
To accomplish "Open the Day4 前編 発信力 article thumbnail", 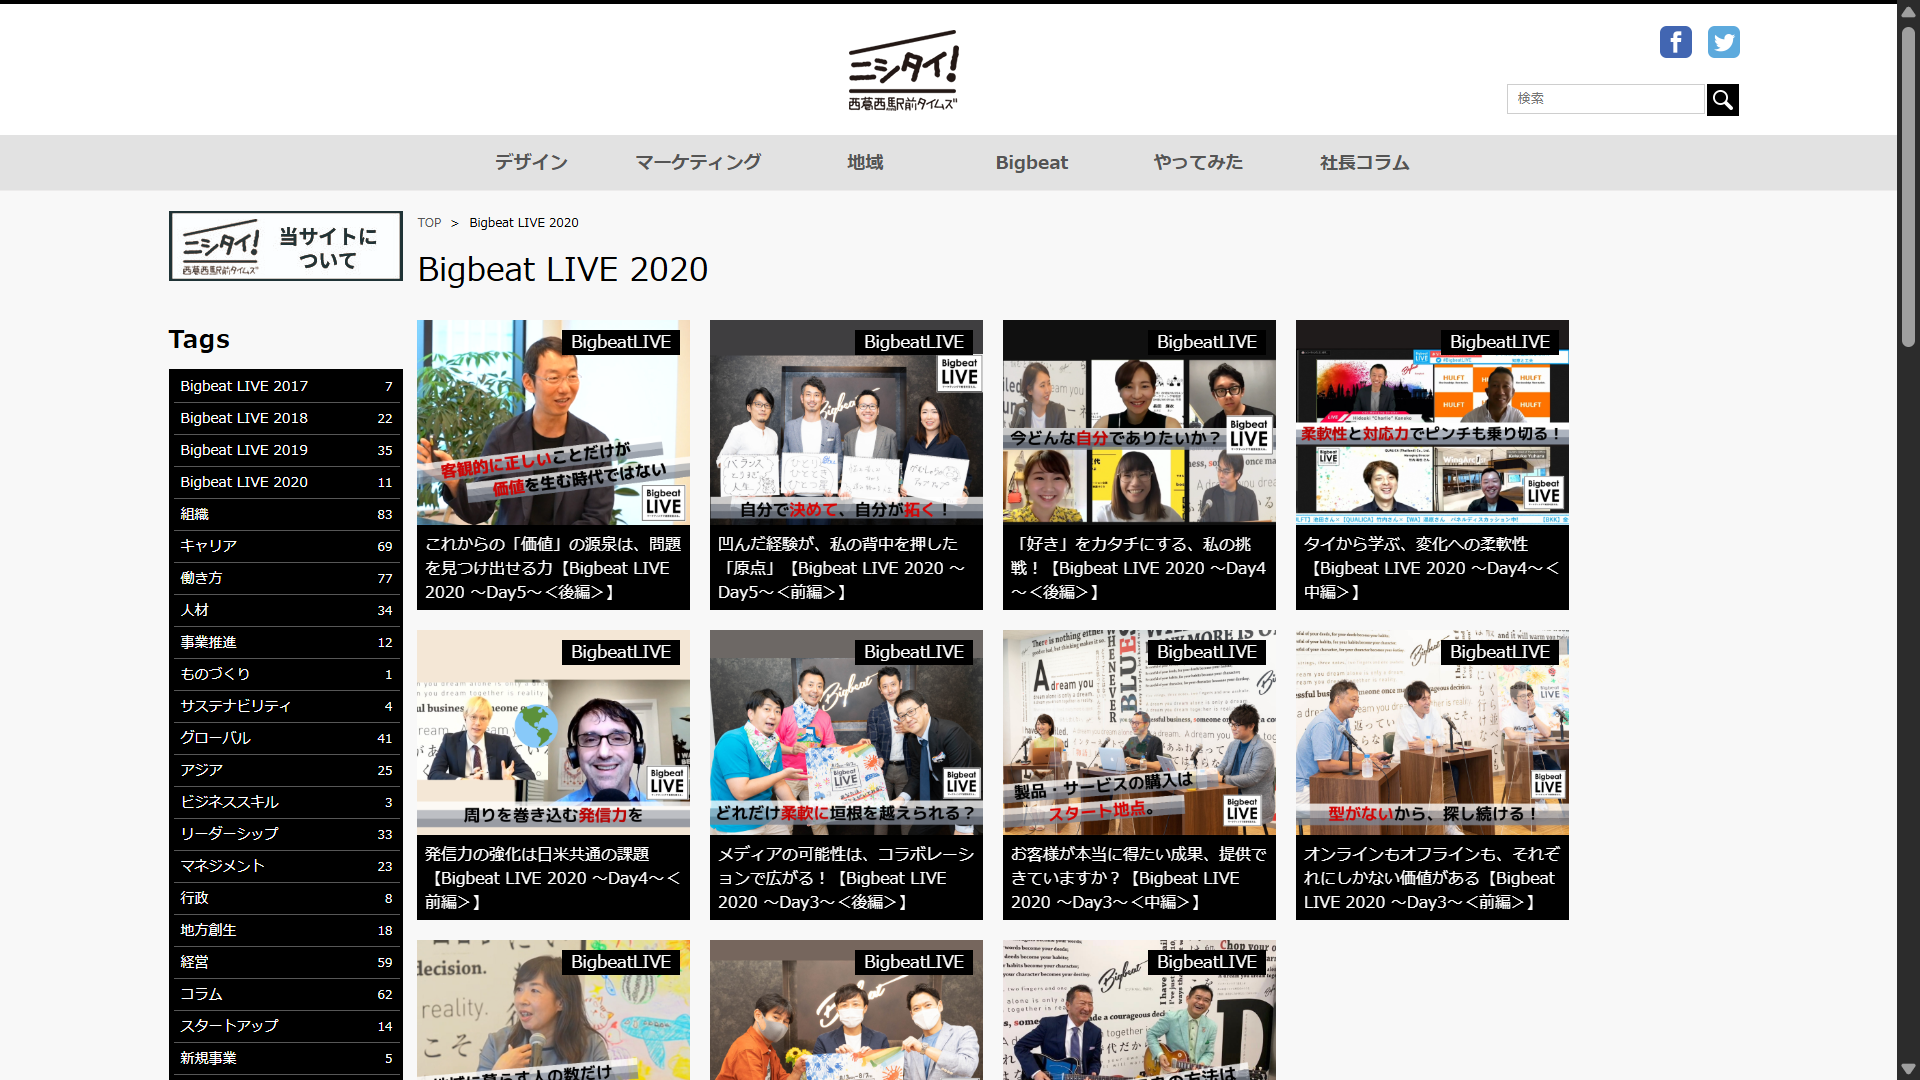I will (x=553, y=732).
